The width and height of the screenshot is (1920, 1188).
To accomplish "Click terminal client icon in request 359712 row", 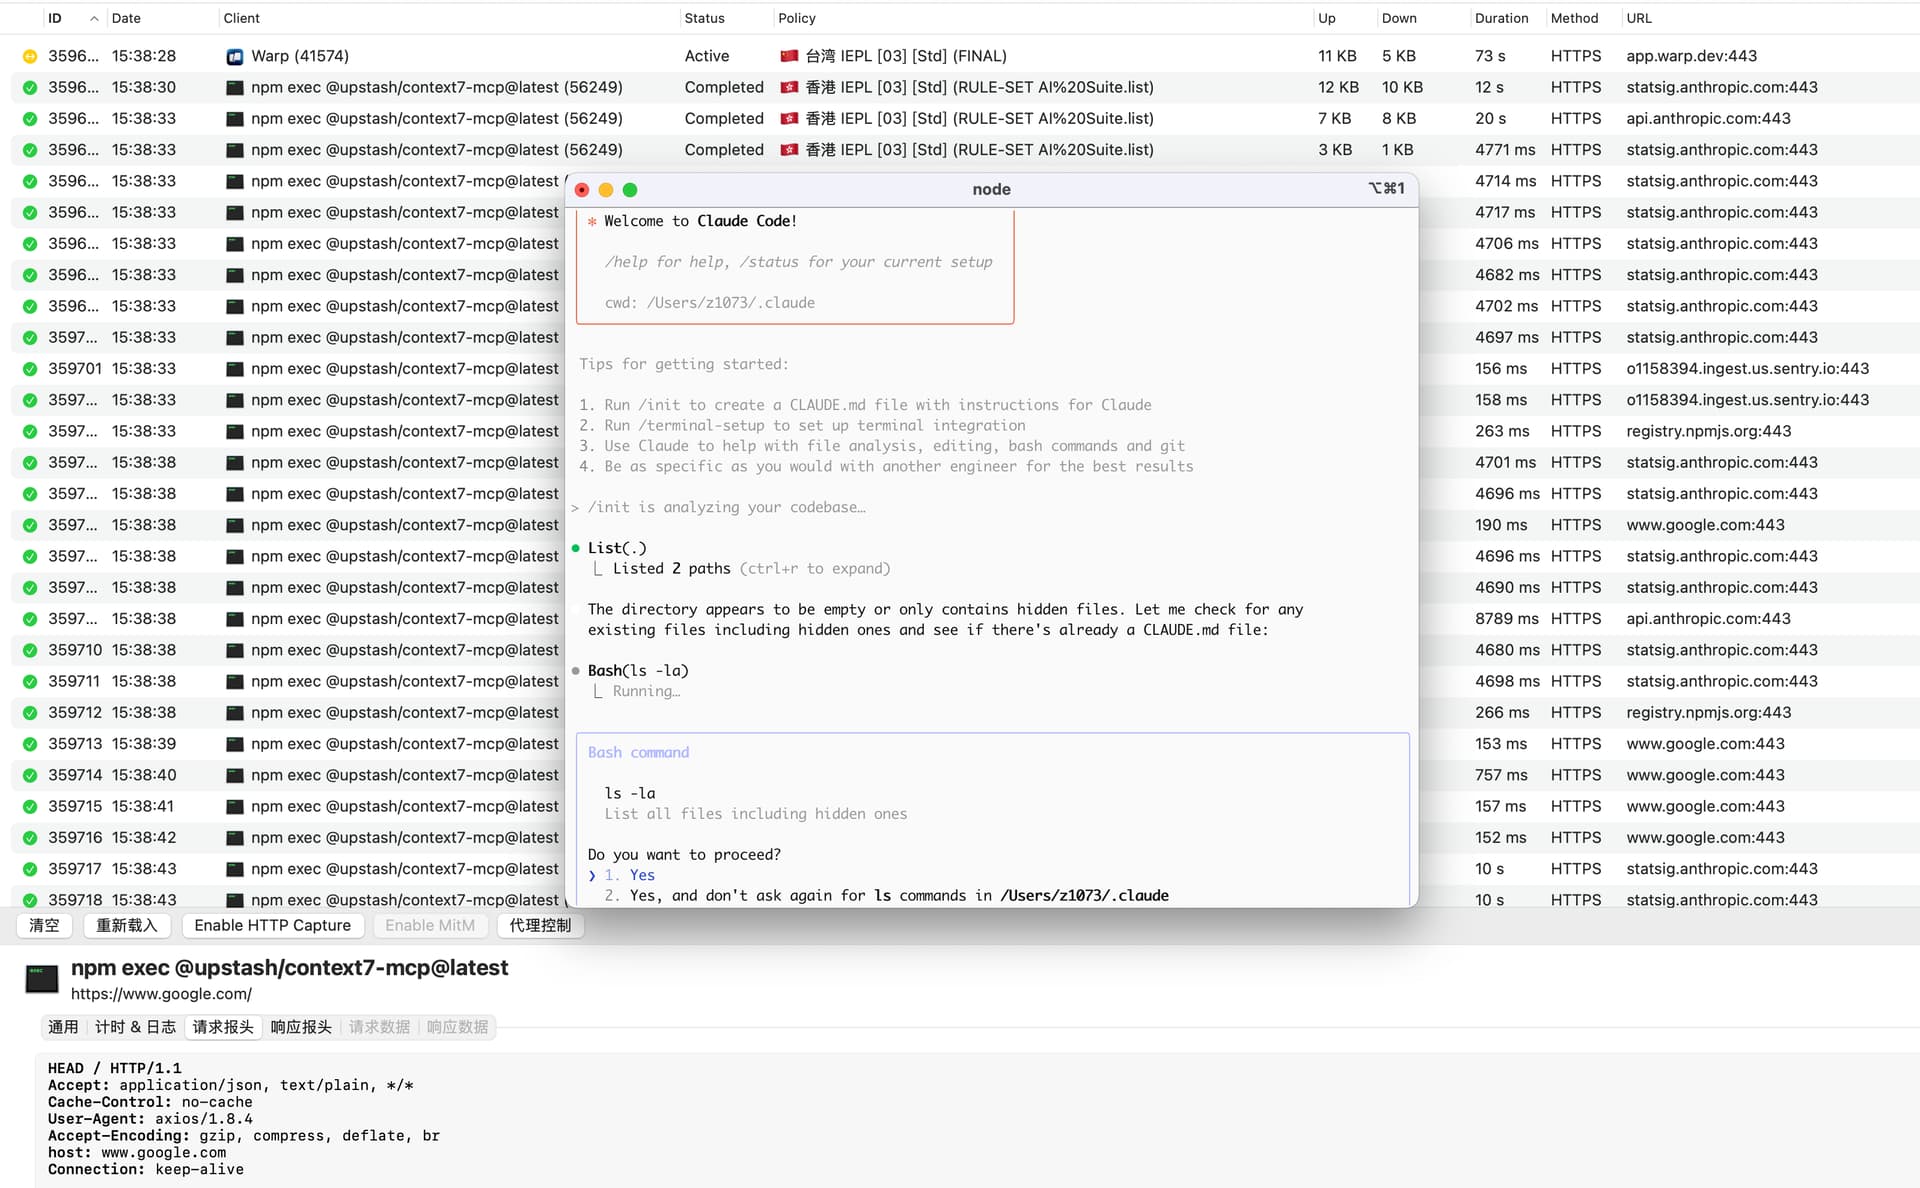I will click(235, 712).
